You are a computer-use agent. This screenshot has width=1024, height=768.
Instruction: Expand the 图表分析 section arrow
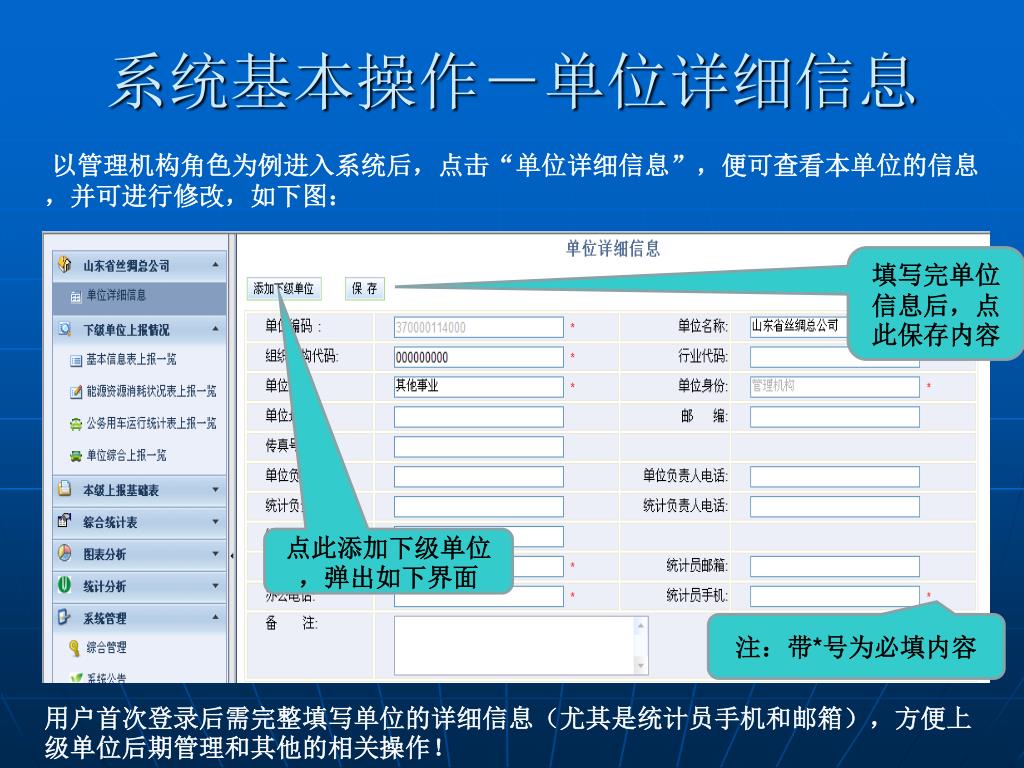tap(216, 552)
